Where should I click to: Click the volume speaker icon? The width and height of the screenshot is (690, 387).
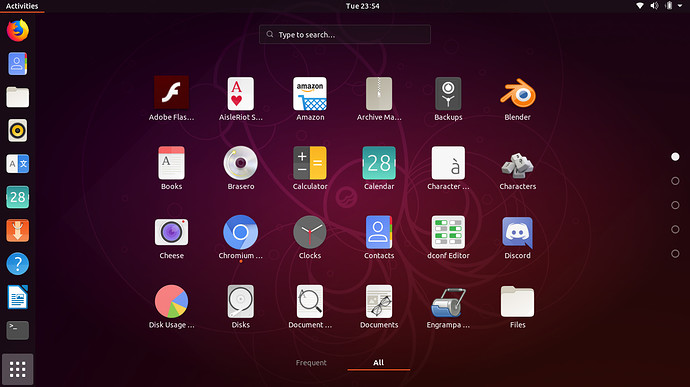pos(654,6)
